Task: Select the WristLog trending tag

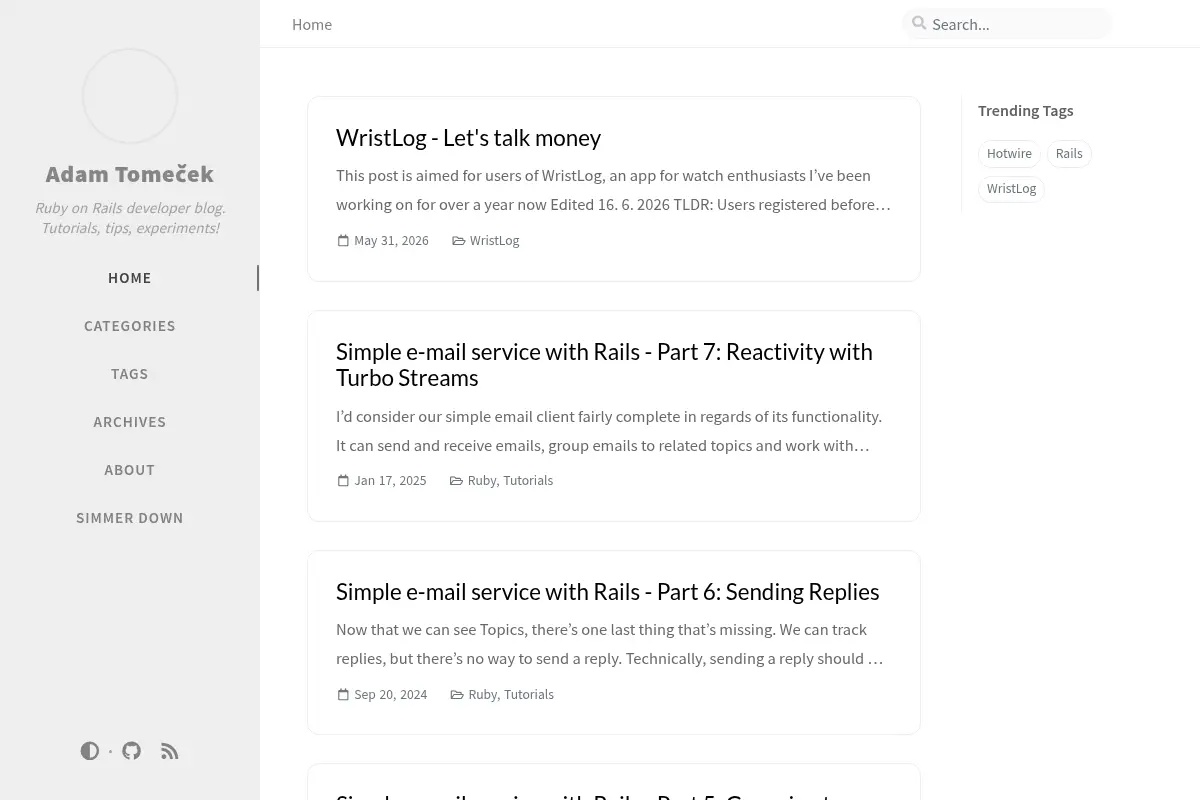Action: [x=1011, y=189]
